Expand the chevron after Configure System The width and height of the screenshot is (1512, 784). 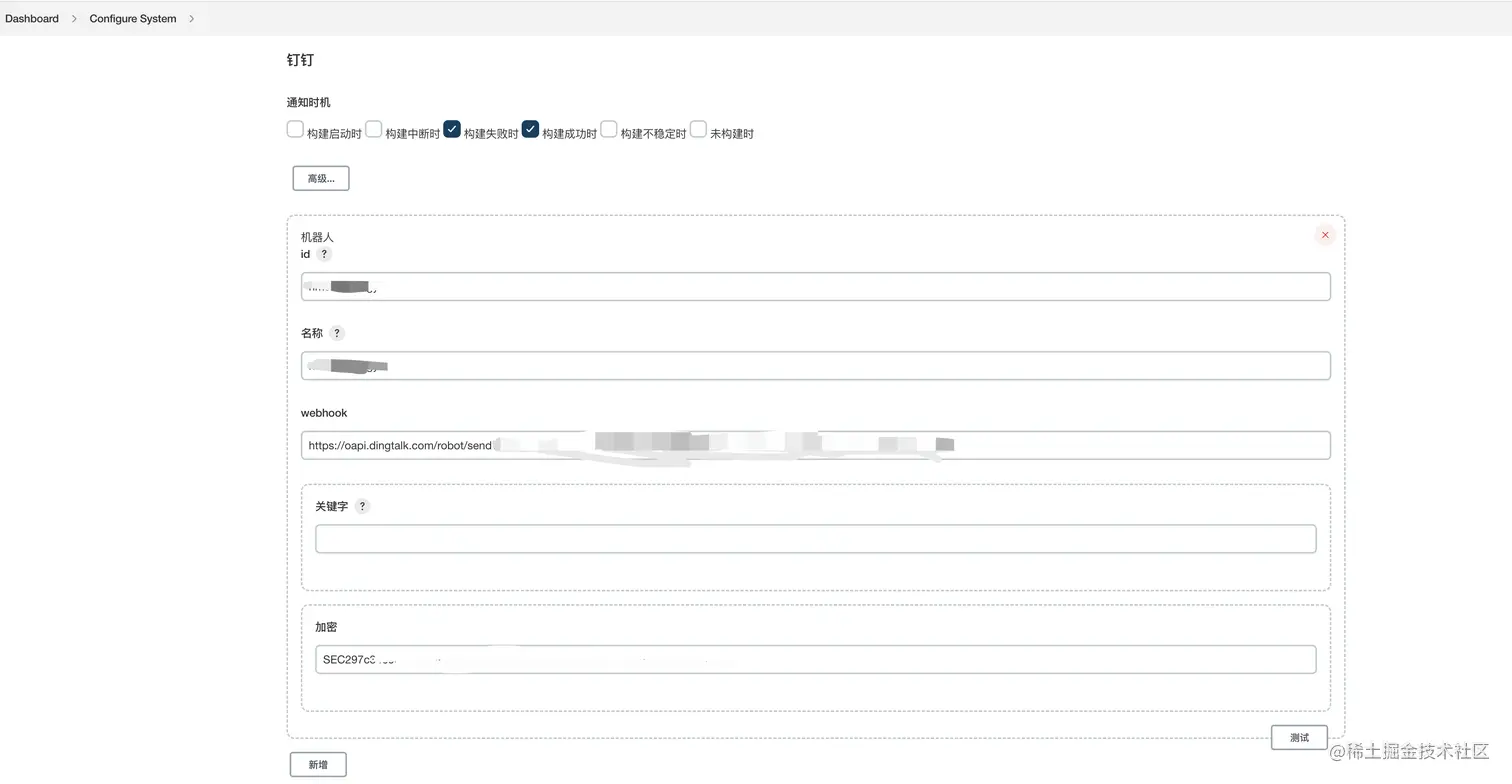[x=191, y=18]
